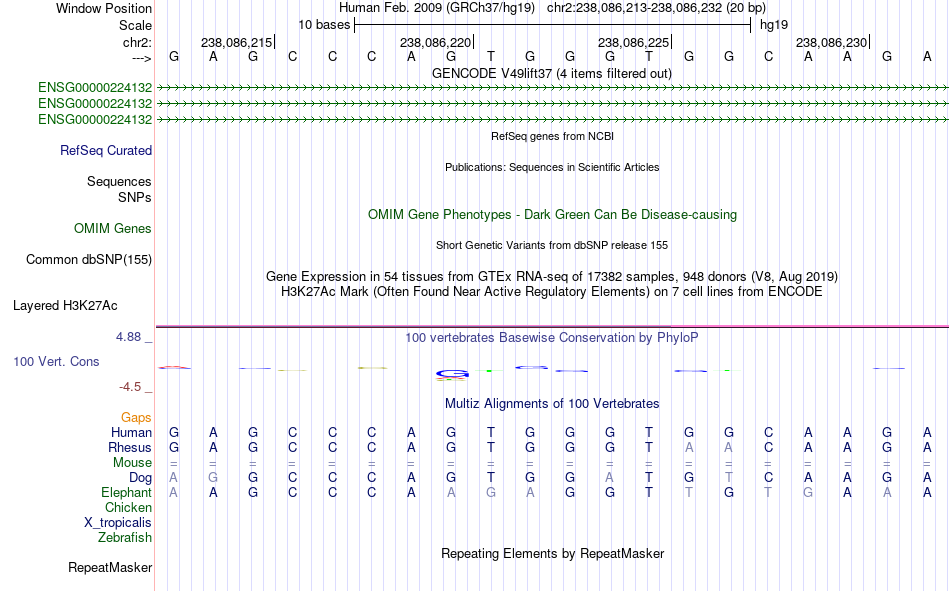Select the Mouse alignment row label
This screenshot has width=950, height=591.
point(132,462)
